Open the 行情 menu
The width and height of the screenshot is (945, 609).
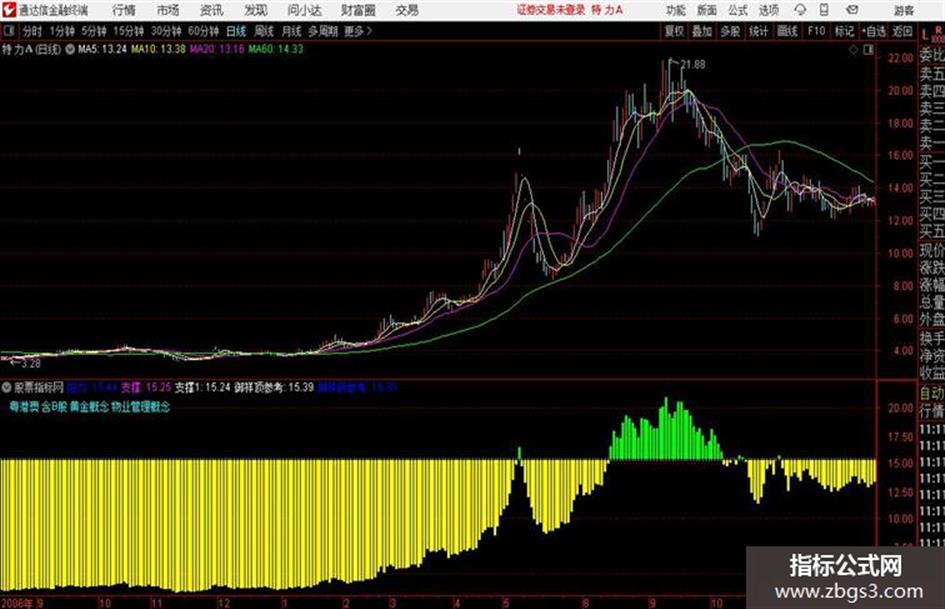[x=124, y=10]
